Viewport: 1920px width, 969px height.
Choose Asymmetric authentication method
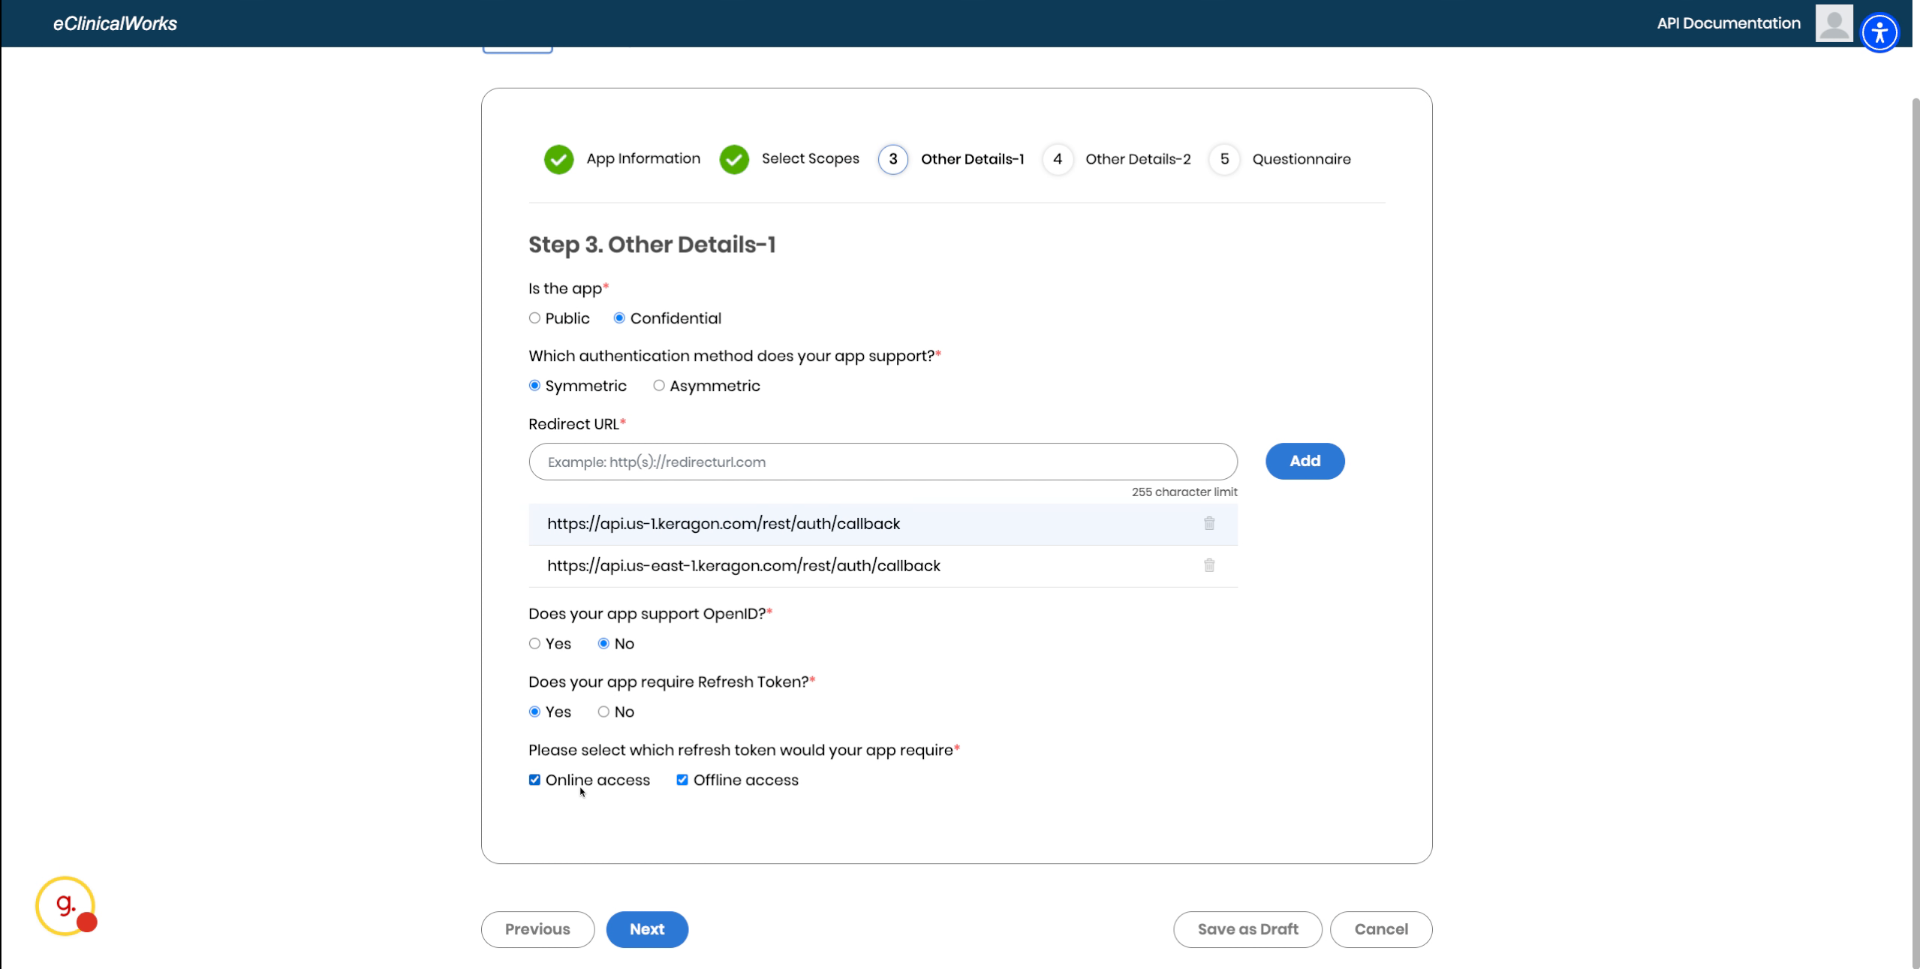pyautogui.click(x=659, y=386)
